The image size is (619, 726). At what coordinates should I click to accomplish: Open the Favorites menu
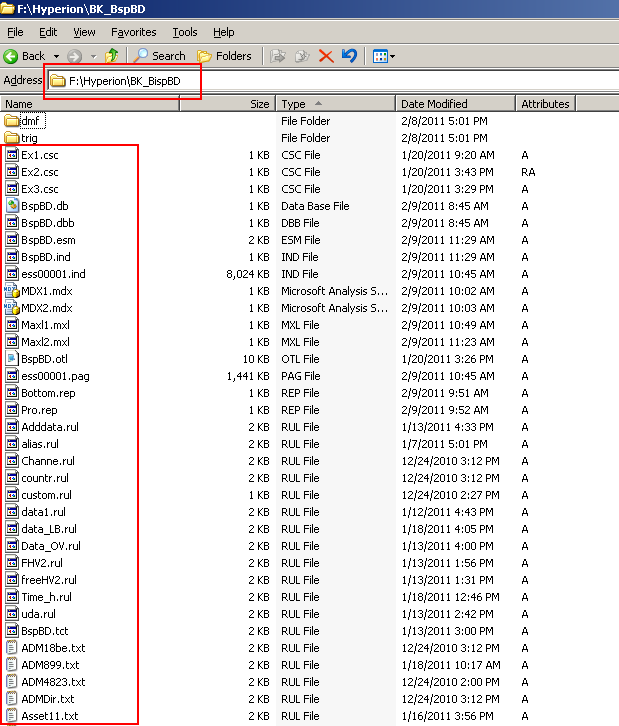133,32
